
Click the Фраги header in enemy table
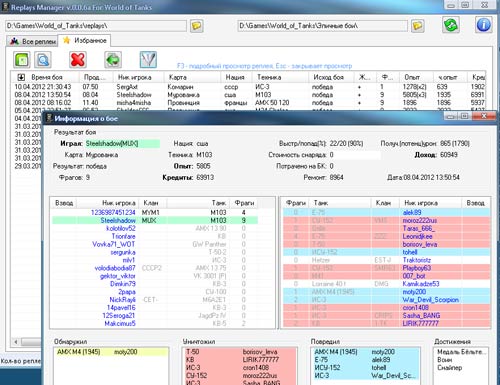(296, 203)
